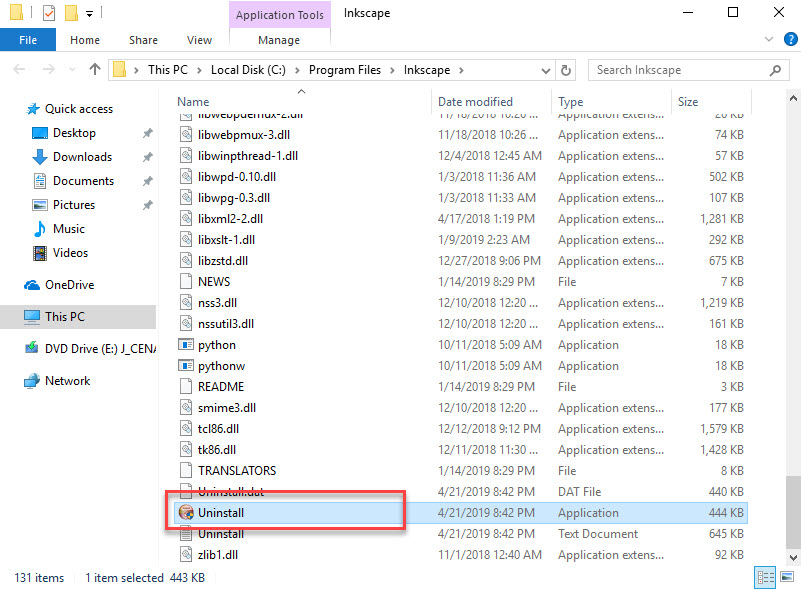This screenshot has height=589, width=801.
Task: Select the README file icon
Action: [186, 387]
